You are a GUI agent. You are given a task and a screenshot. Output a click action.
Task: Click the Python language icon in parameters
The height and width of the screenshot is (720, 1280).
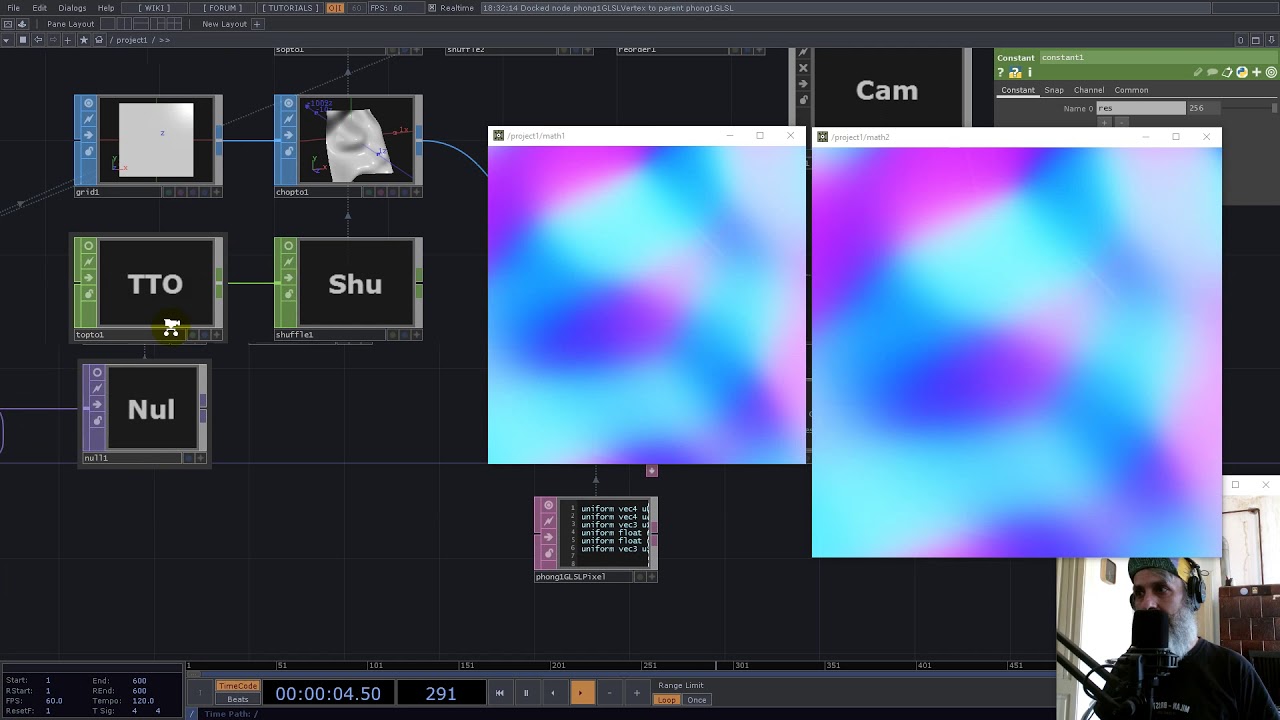(1242, 72)
